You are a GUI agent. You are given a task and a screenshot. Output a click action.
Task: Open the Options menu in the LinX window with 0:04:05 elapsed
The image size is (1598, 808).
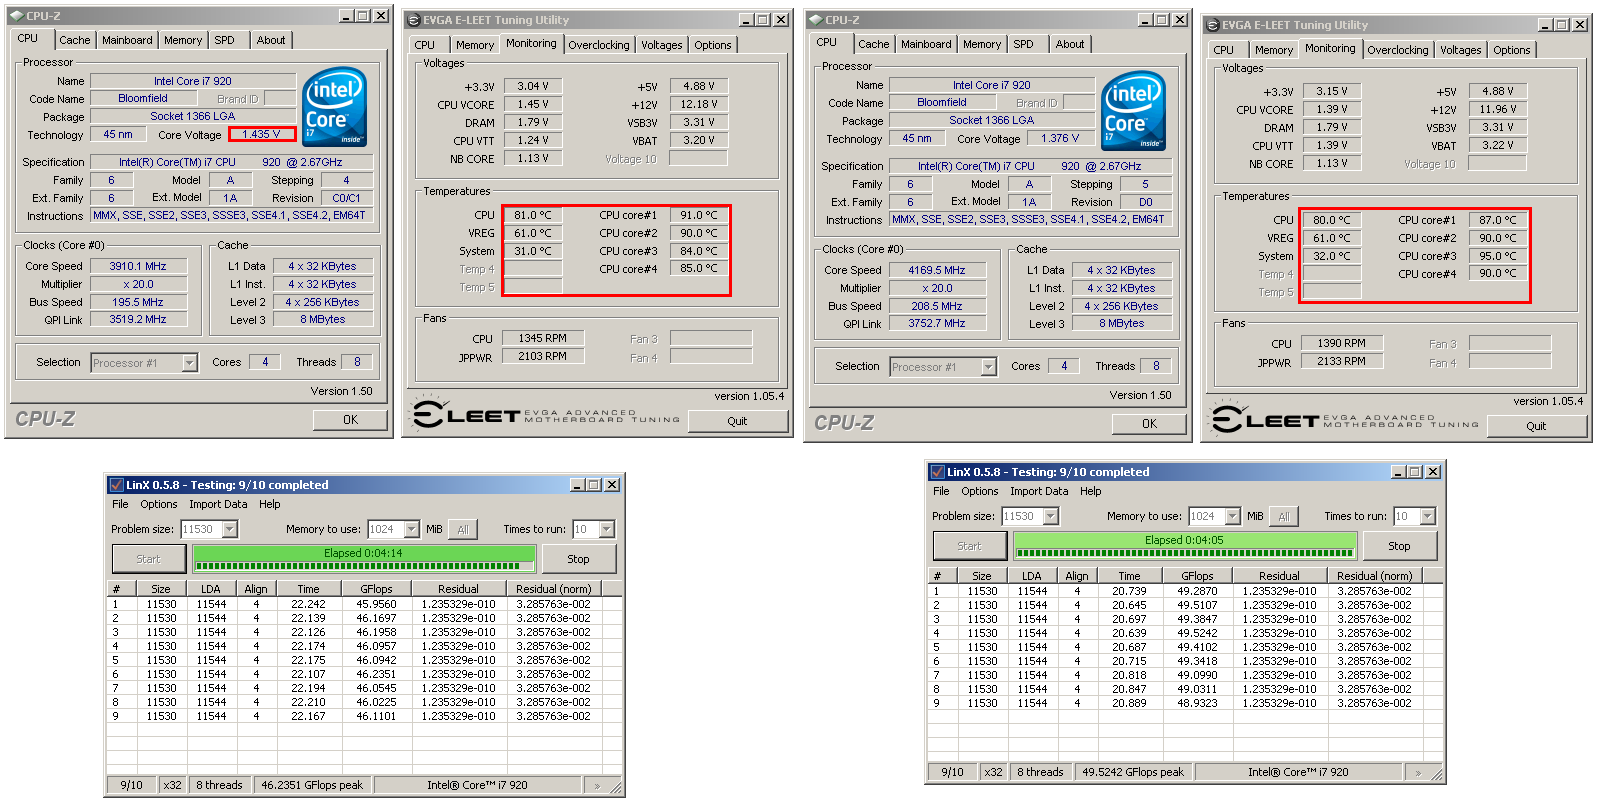tap(980, 491)
